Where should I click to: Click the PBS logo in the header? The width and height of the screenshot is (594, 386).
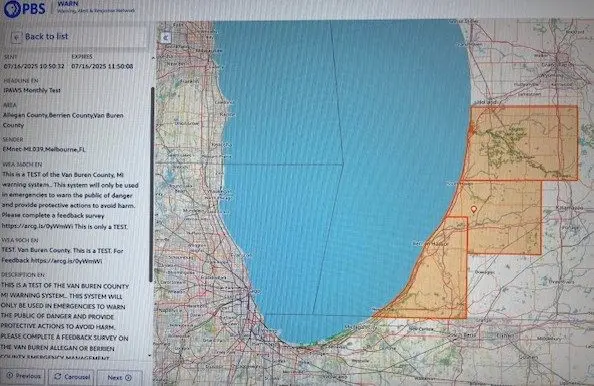click(x=24, y=8)
